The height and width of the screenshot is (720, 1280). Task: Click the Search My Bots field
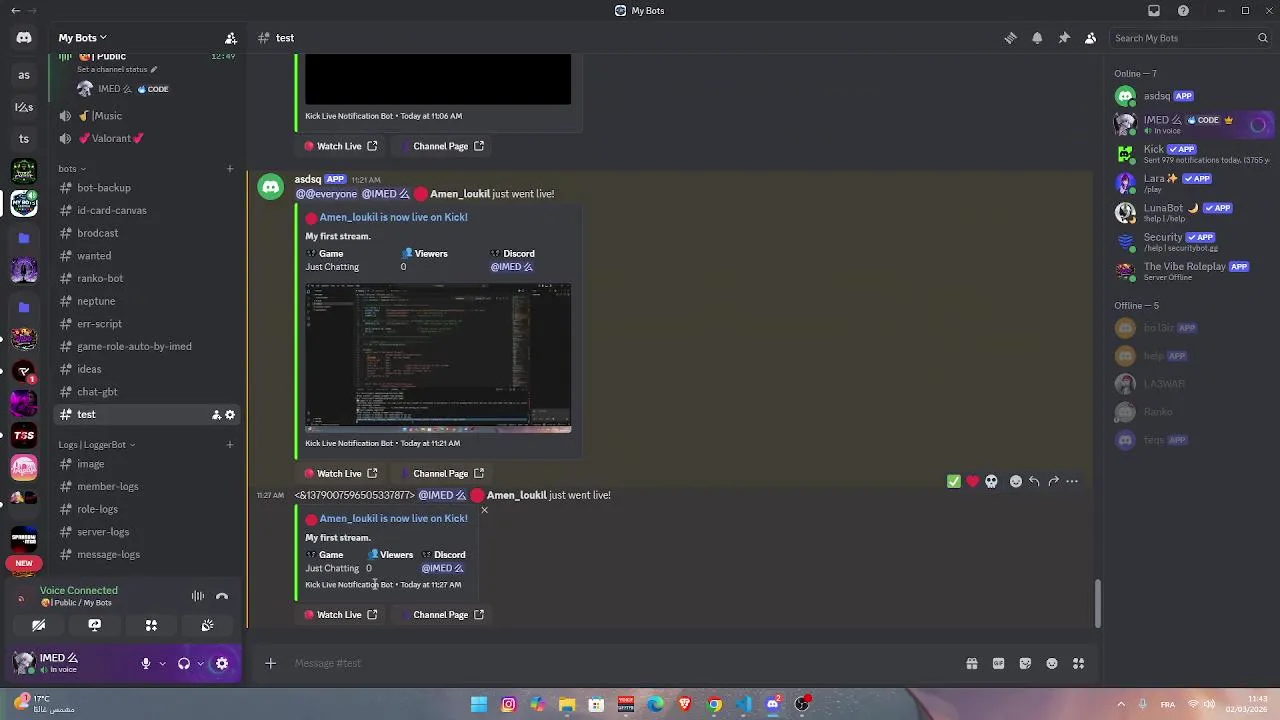(1190, 38)
